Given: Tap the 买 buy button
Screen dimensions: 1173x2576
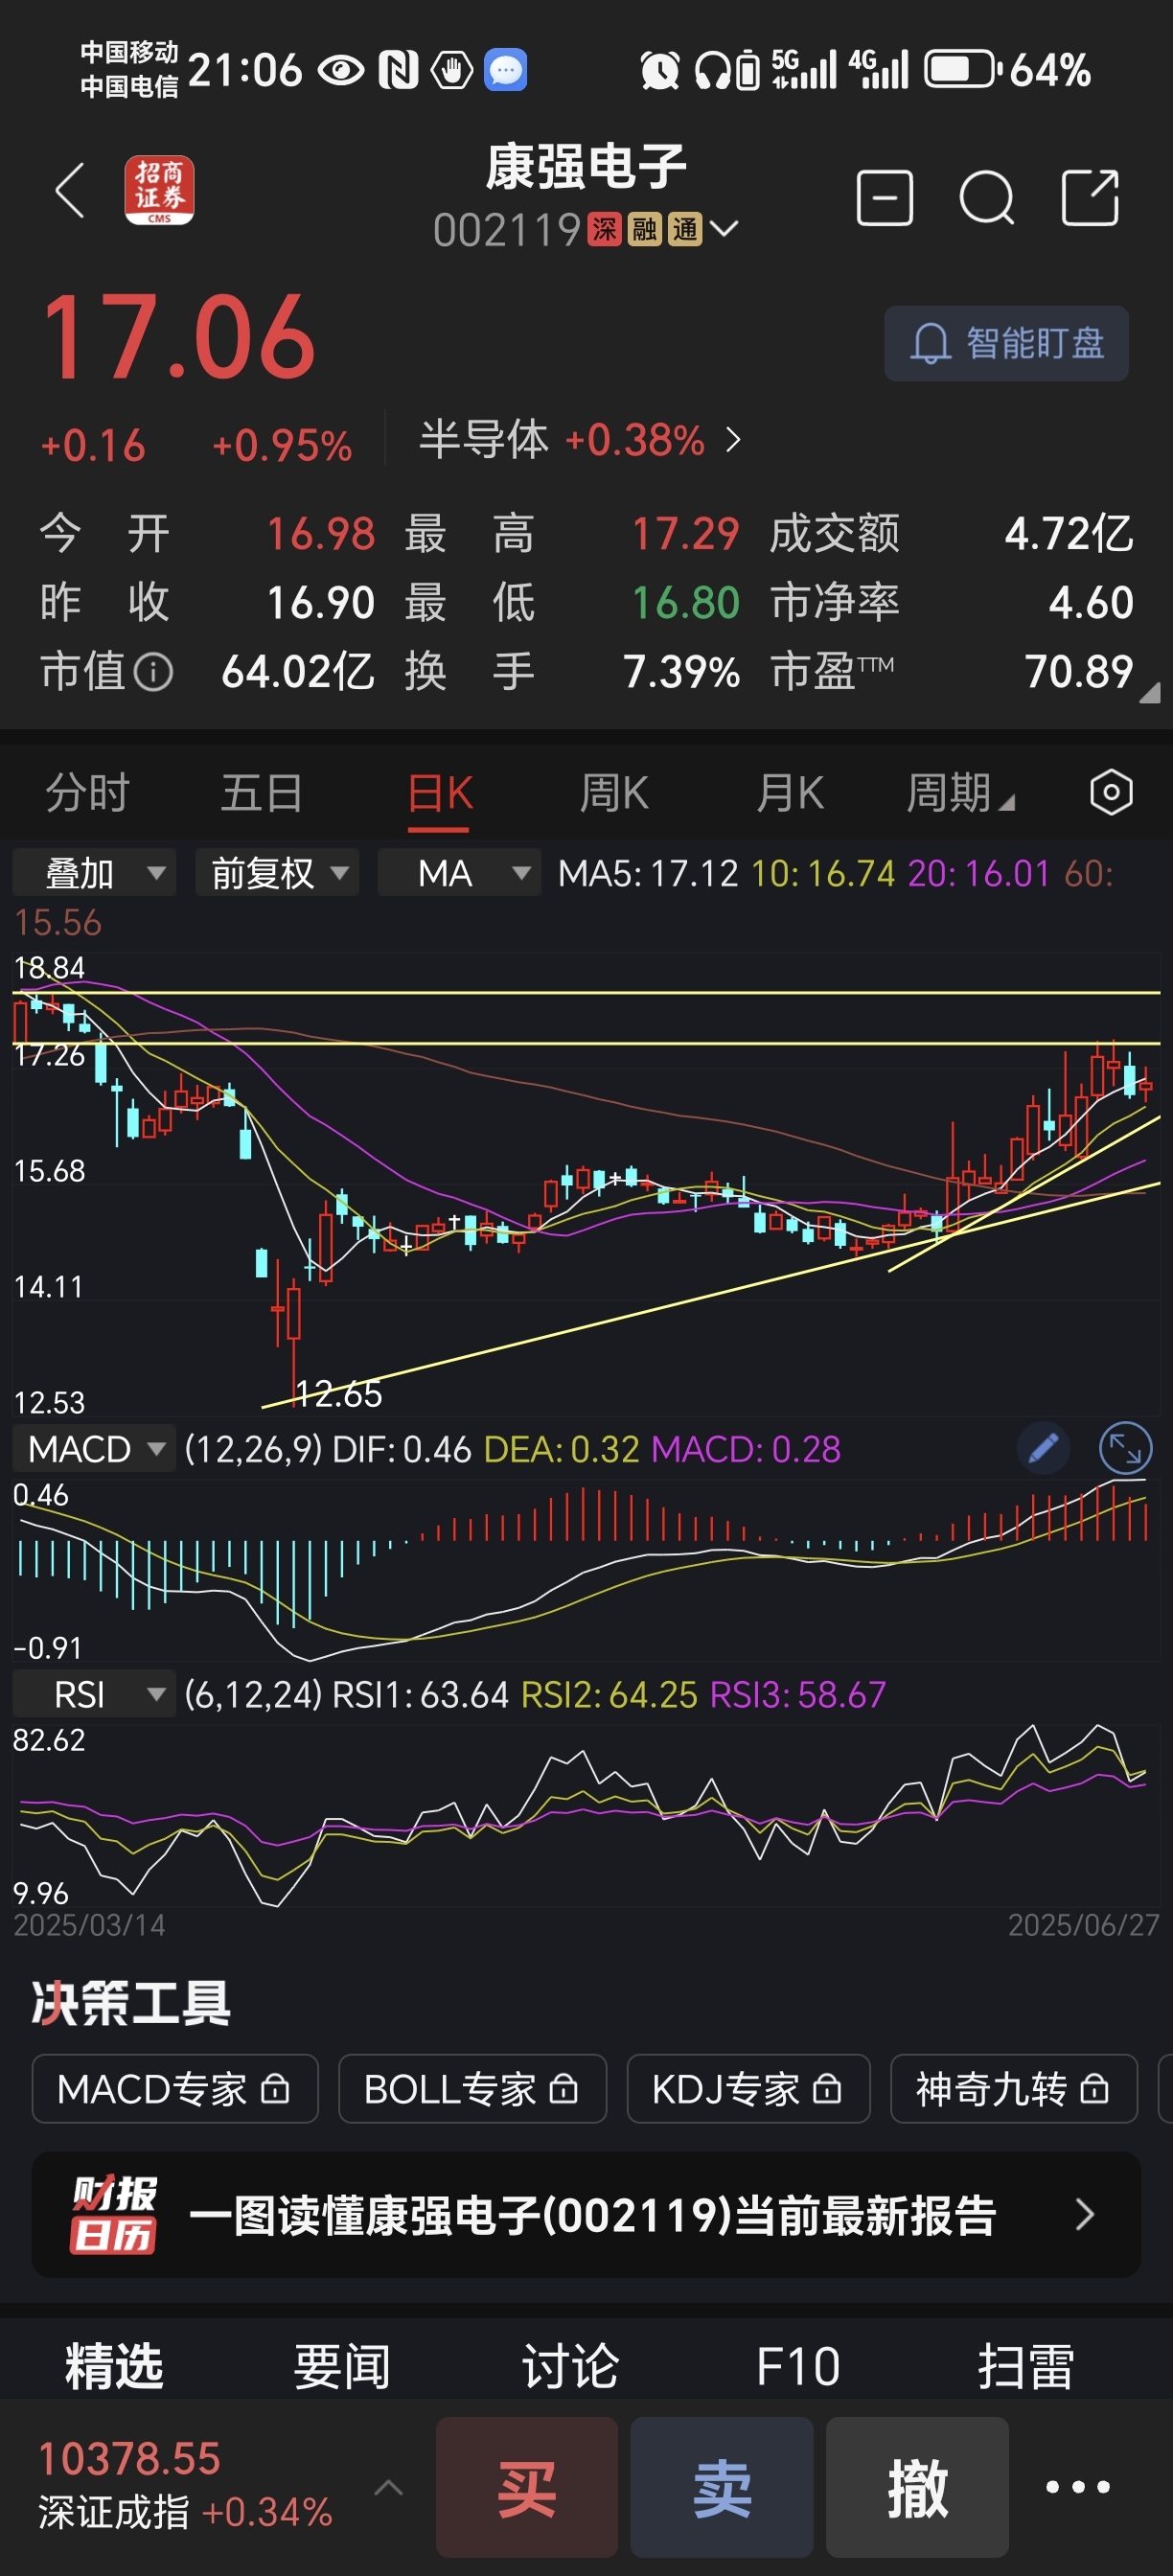Looking at the screenshot, I should click(527, 2486).
